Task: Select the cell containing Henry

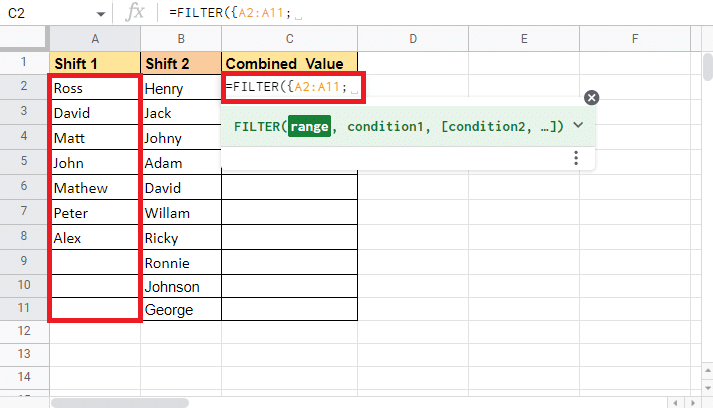Action: tap(182, 88)
